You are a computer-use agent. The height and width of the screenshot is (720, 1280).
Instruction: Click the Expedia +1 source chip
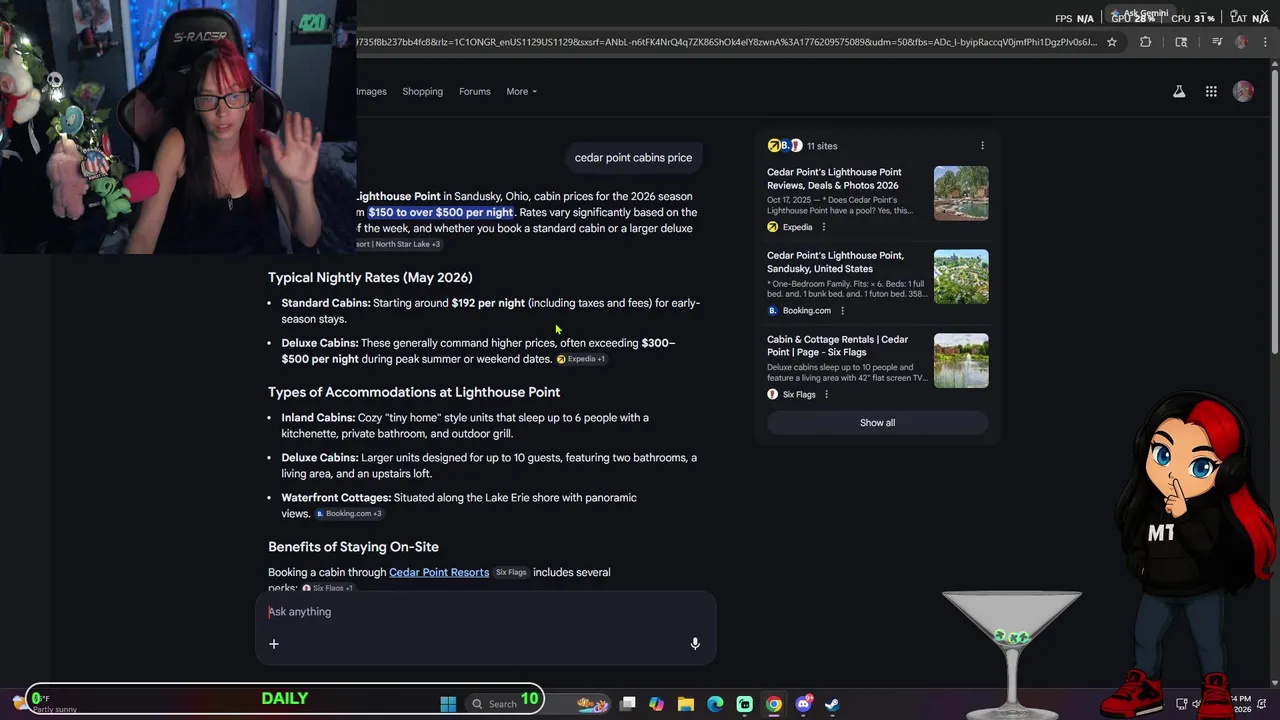pyautogui.click(x=581, y=359)
